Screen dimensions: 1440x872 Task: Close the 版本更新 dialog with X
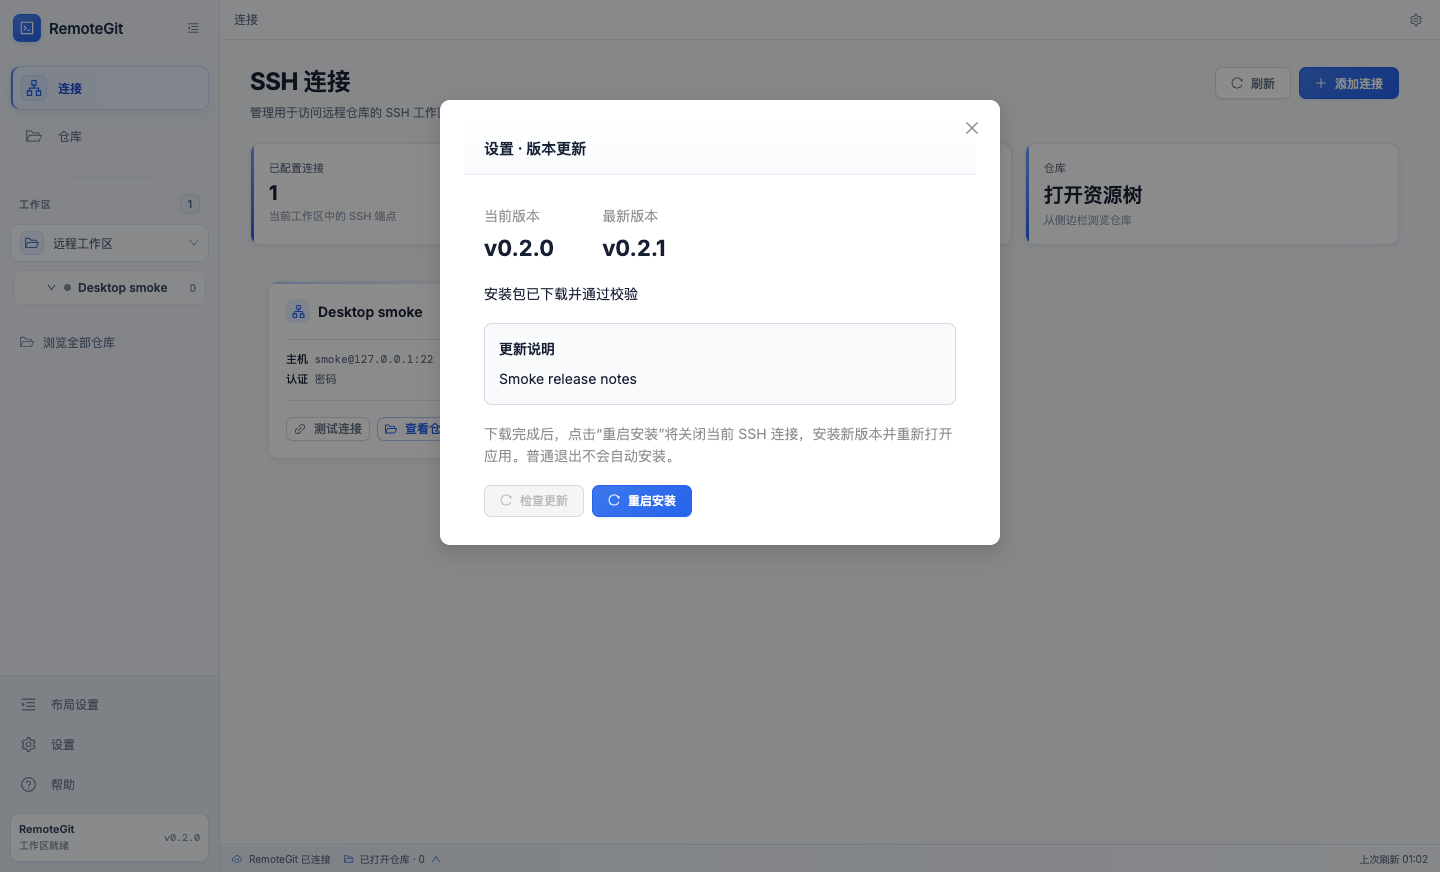pyautogui.click(x=972, y=128)
